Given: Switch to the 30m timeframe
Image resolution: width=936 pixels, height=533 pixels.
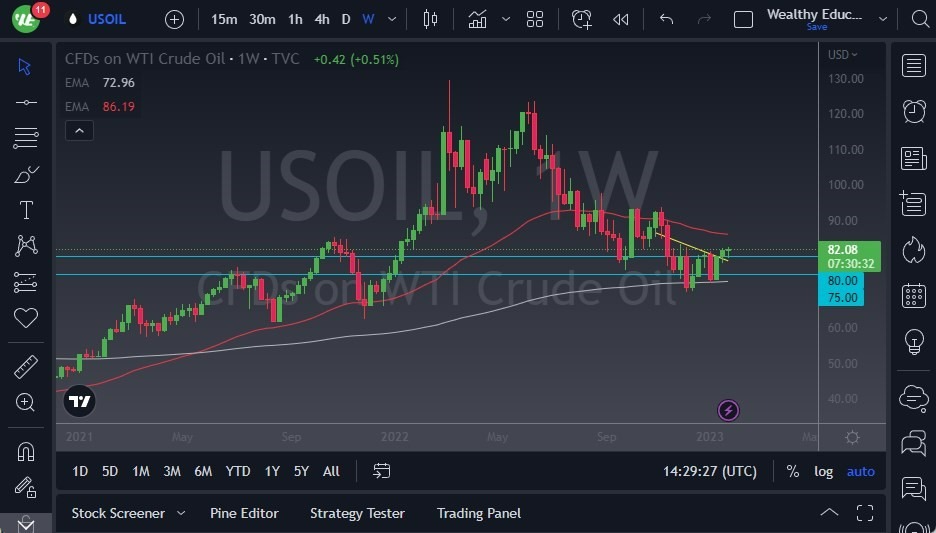Looking at the screenshot, I should (262, 20).
